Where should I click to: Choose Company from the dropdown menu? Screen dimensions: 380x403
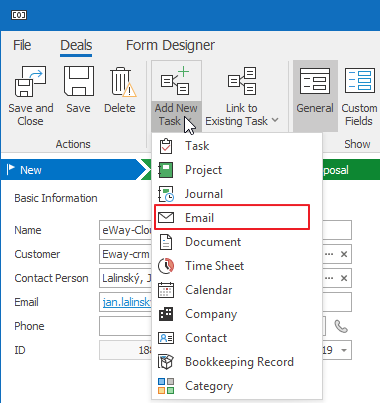pos(237,314)
